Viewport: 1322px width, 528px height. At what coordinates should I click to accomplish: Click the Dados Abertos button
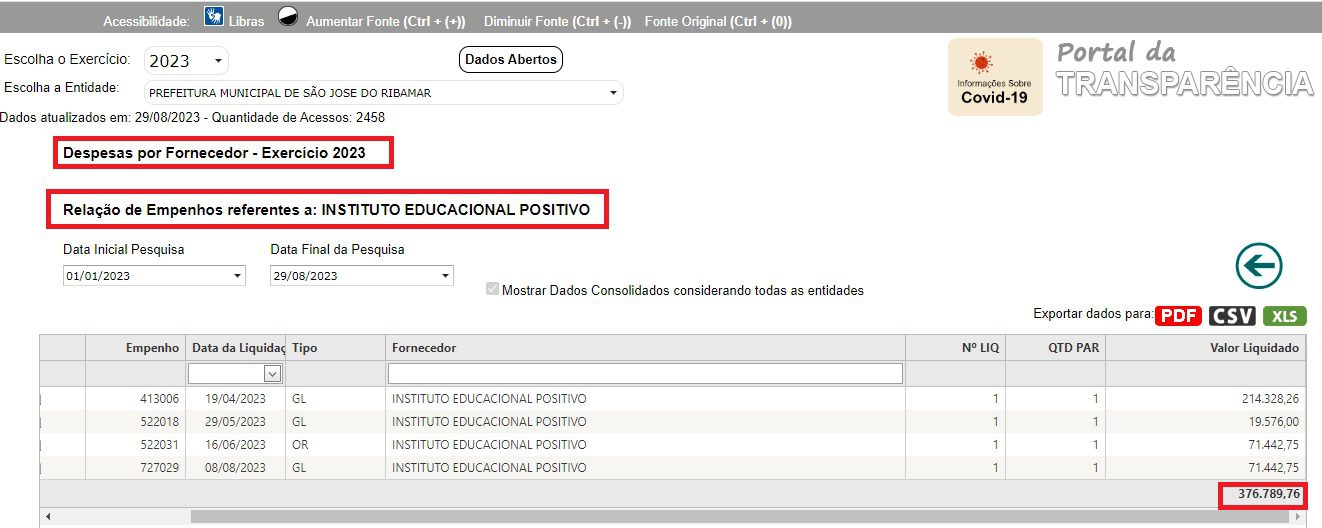[x=510, y=60]
